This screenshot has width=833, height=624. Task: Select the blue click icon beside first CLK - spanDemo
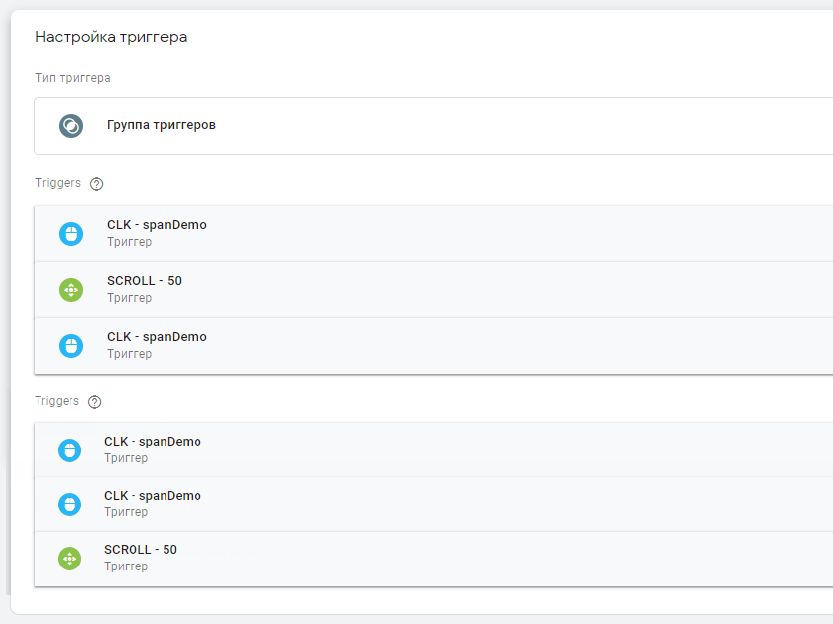click(x=70, y=232)
